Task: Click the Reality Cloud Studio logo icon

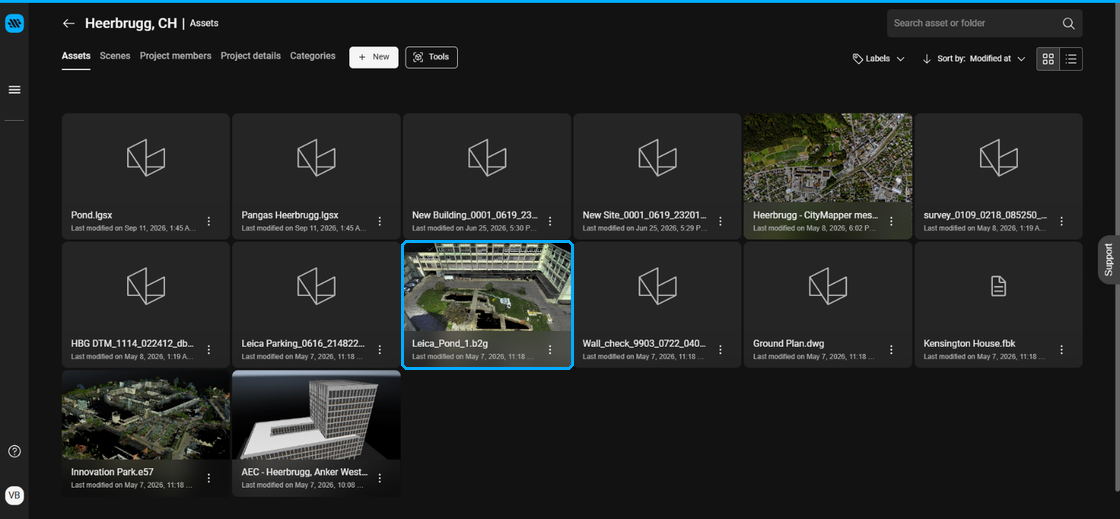Action: click(14, 24)
